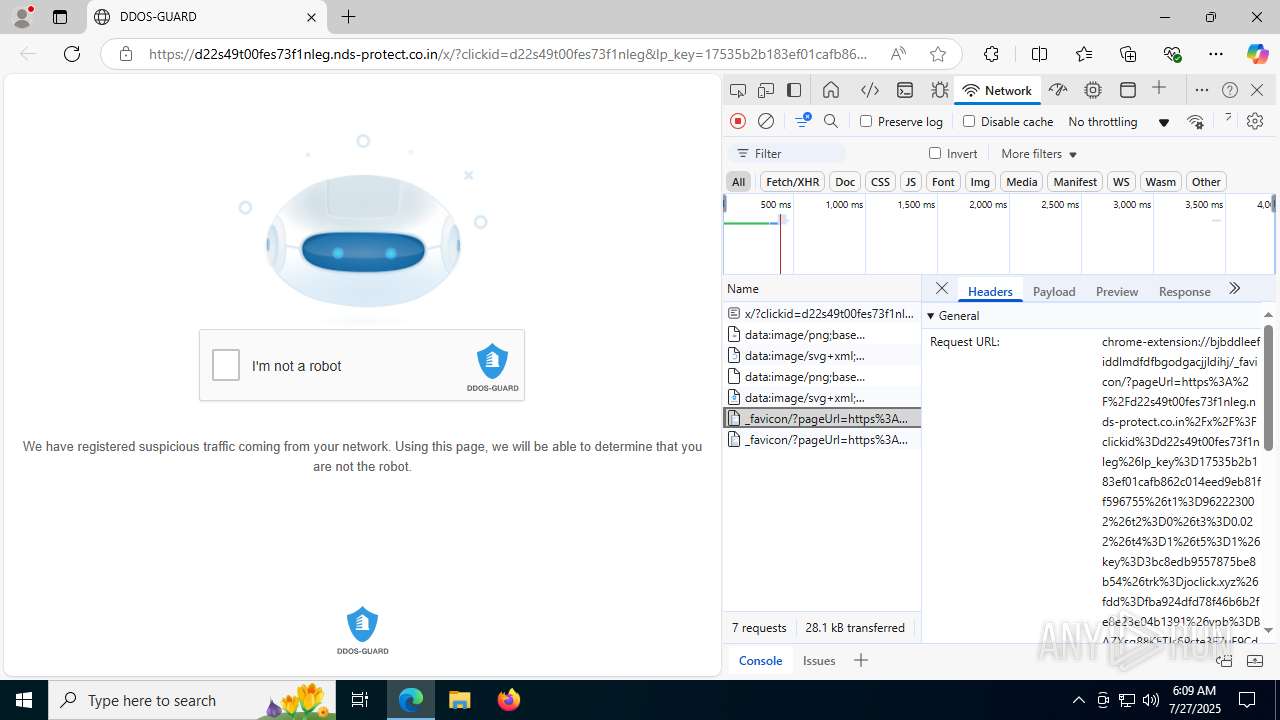This screenshot has width=1280, height=720.
Task: Add a new DevTools tool tab
Action: (1159, 89)
